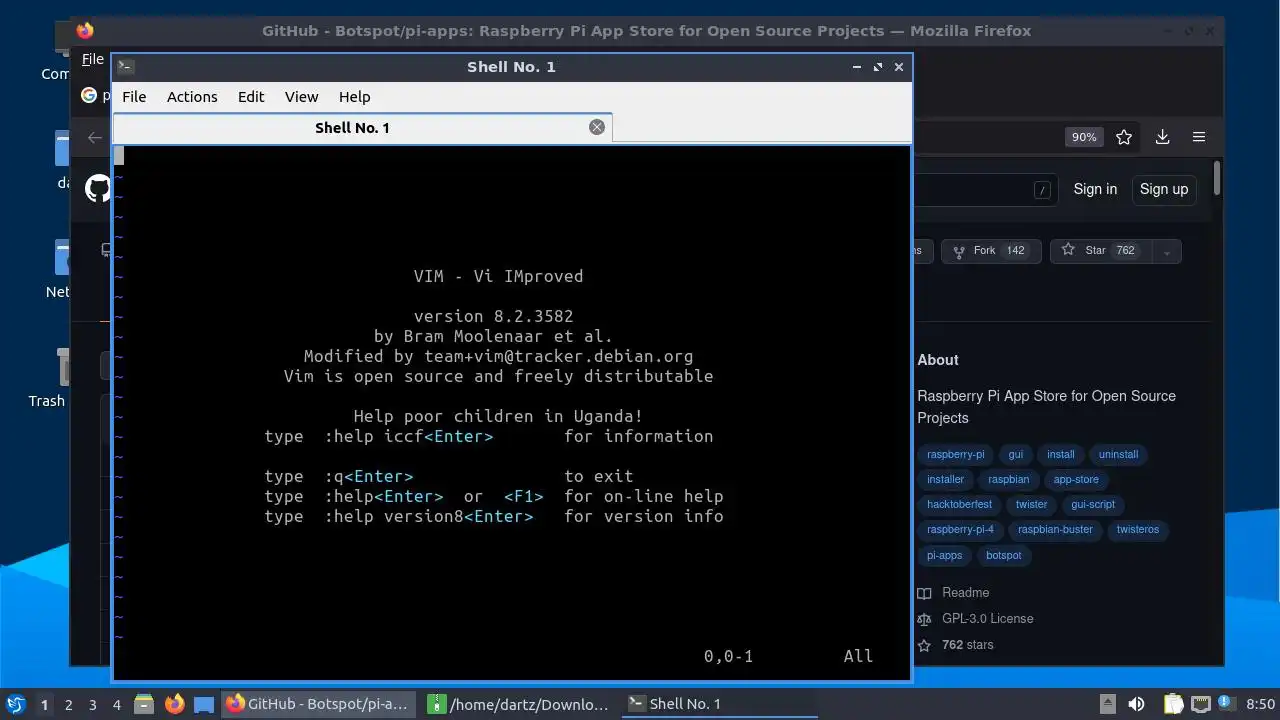Click Firefox downloads arrow icon
The image size is (1280, 720).
tap(1162, 137)
